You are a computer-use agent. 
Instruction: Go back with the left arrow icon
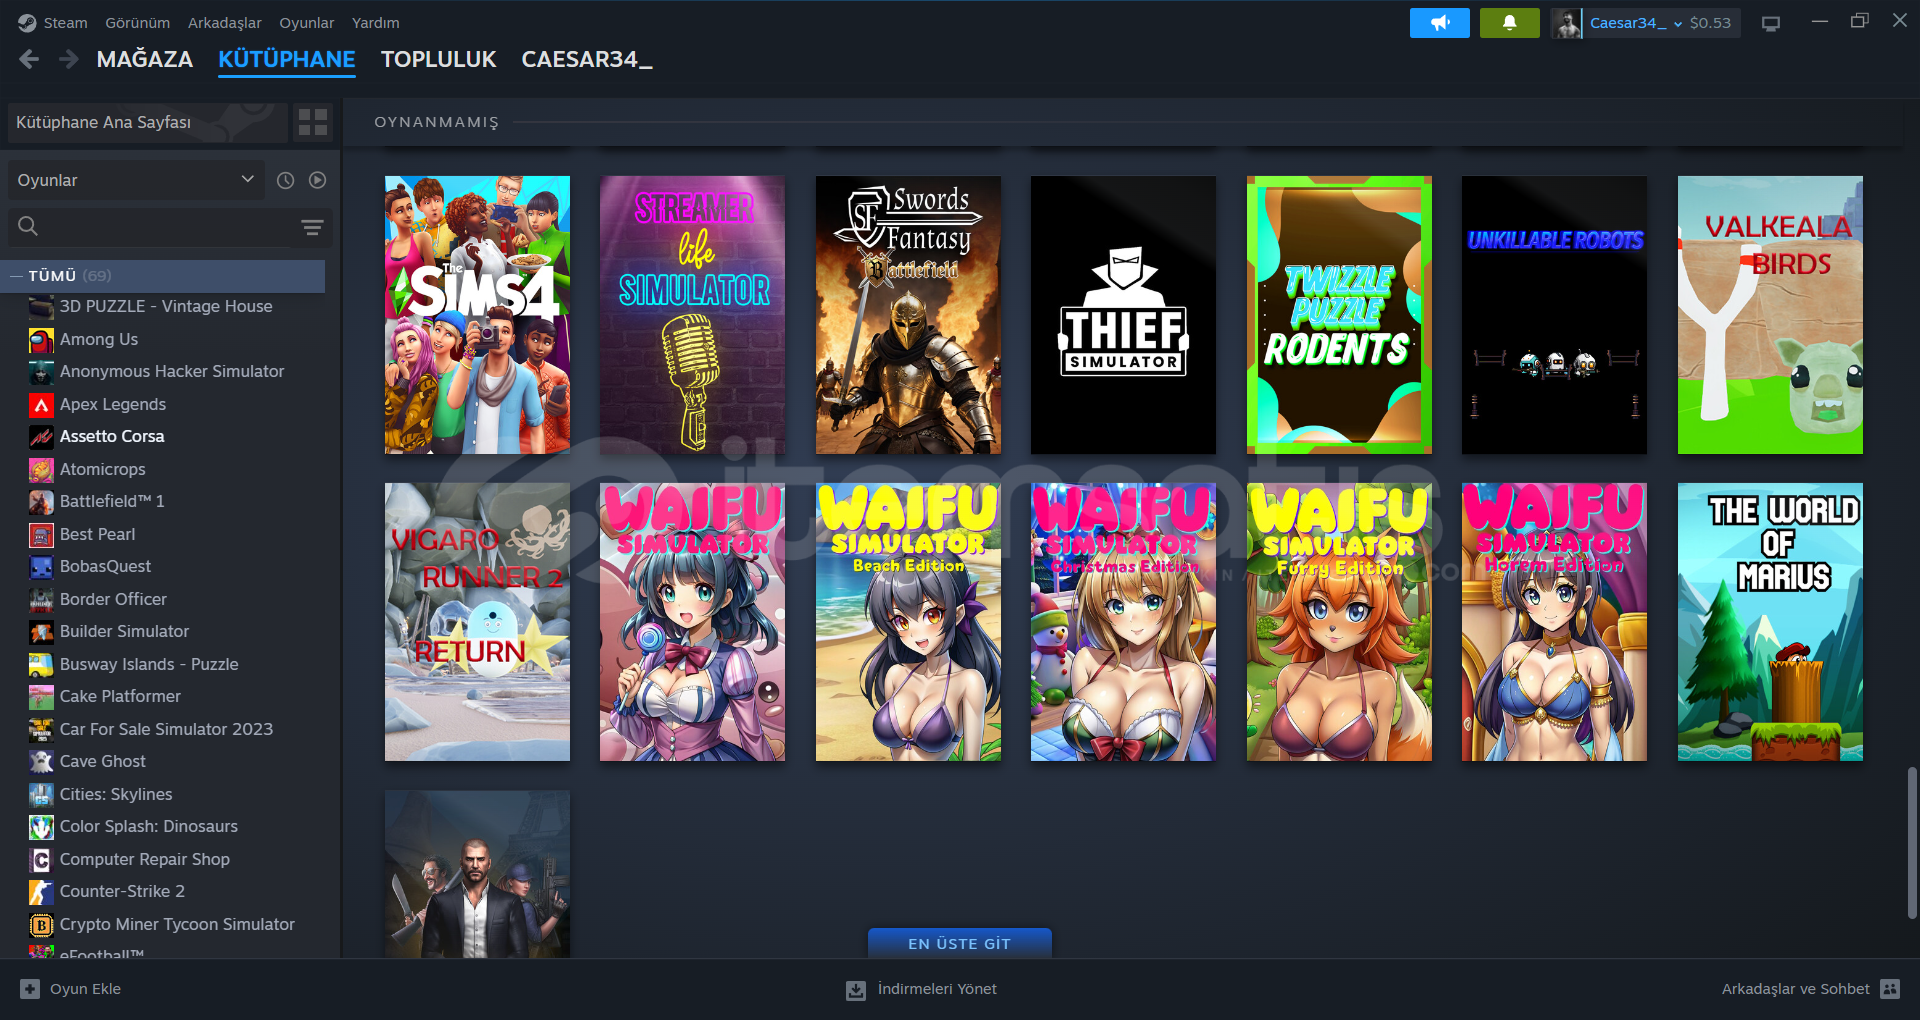click(29, 60)
